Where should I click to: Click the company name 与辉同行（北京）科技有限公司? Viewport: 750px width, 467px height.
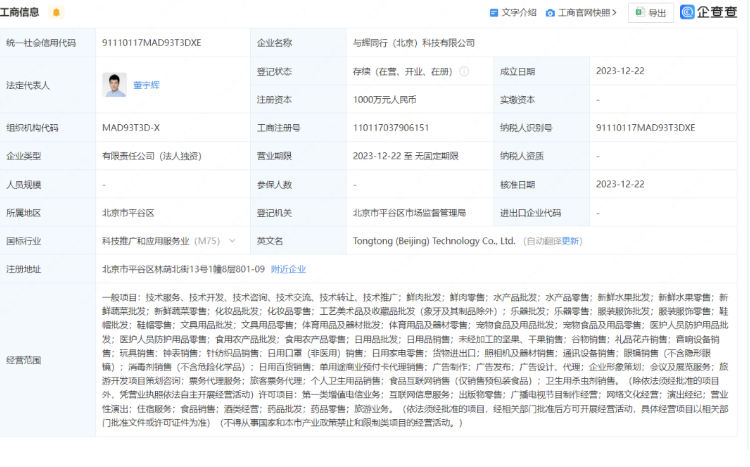tap(413, 44)
